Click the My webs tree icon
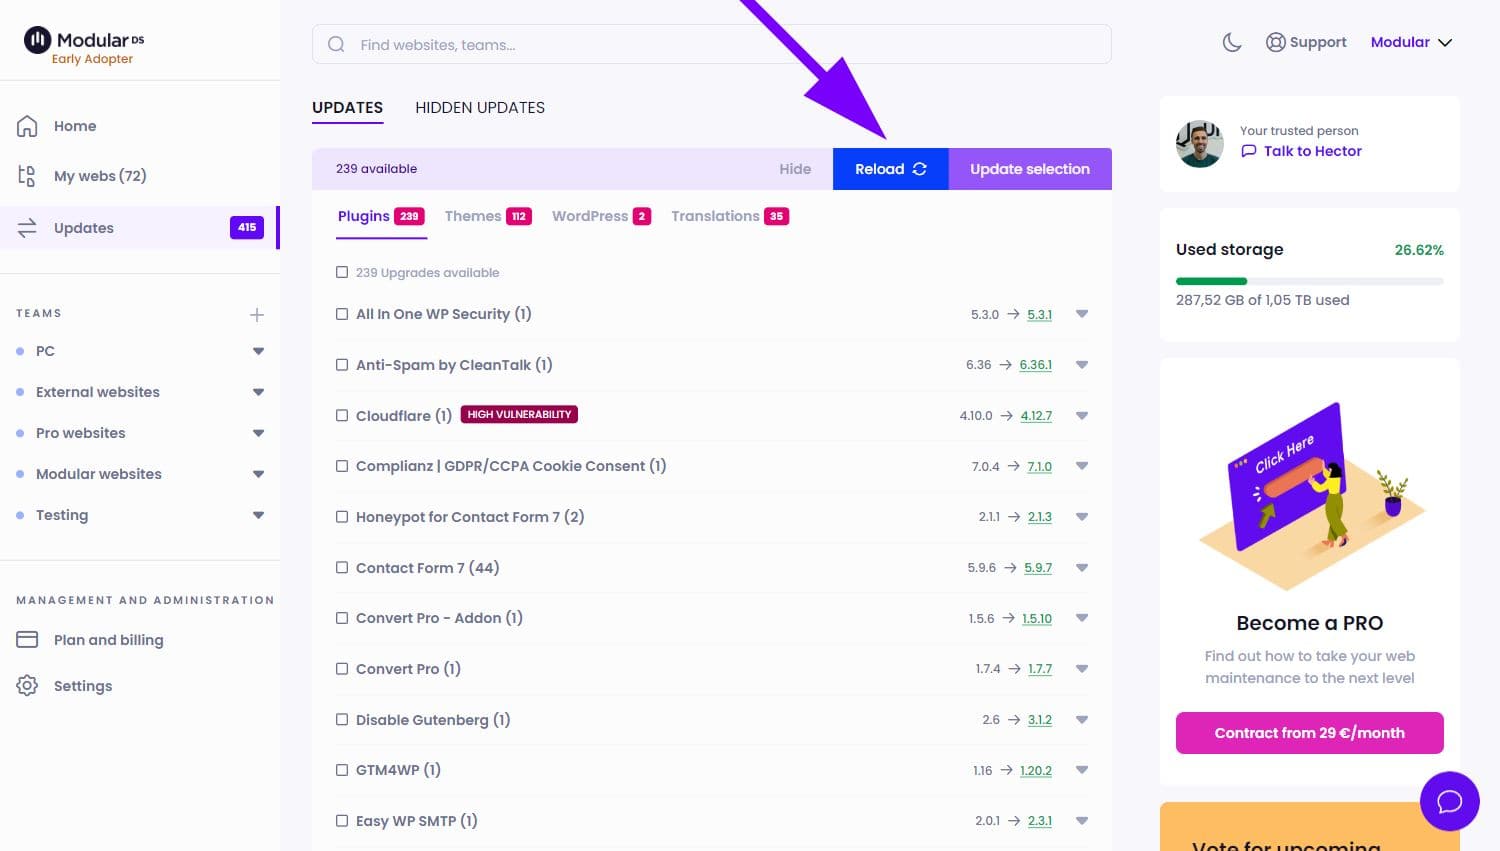This screenshot has width=1500, height=851. [27, 176]
